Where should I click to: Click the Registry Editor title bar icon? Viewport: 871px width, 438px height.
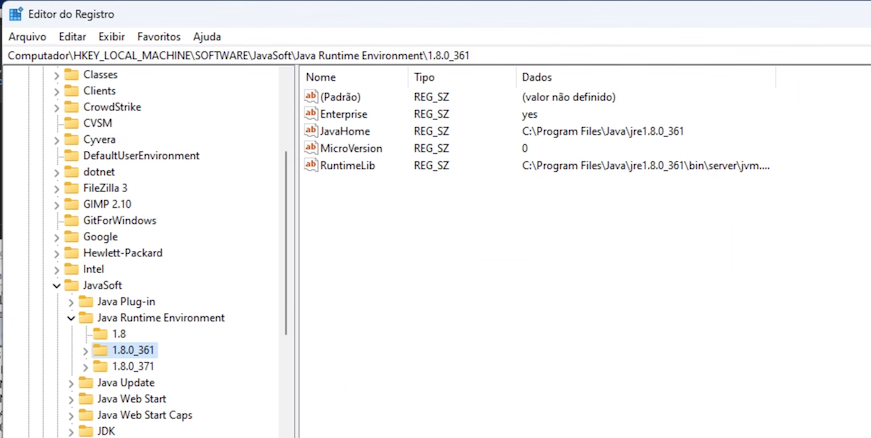click(x=16, y=14)
